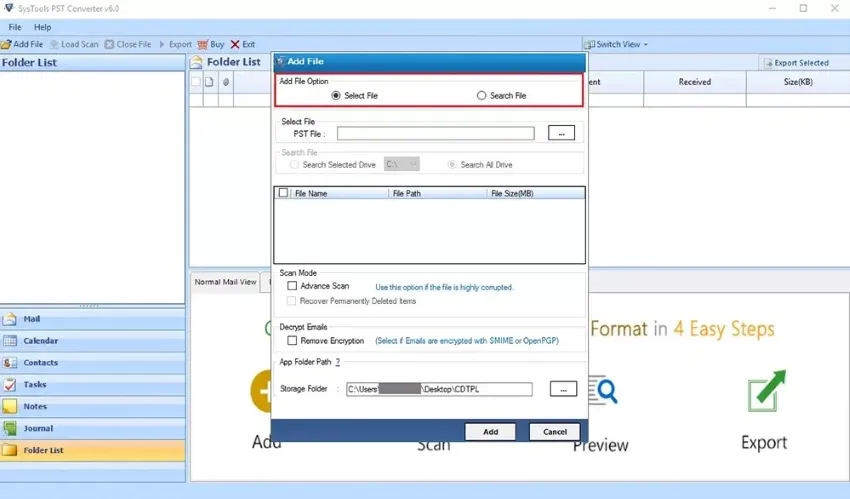Click the red Exit icon
The image size is (850, 499).
[x=235, y=44]
